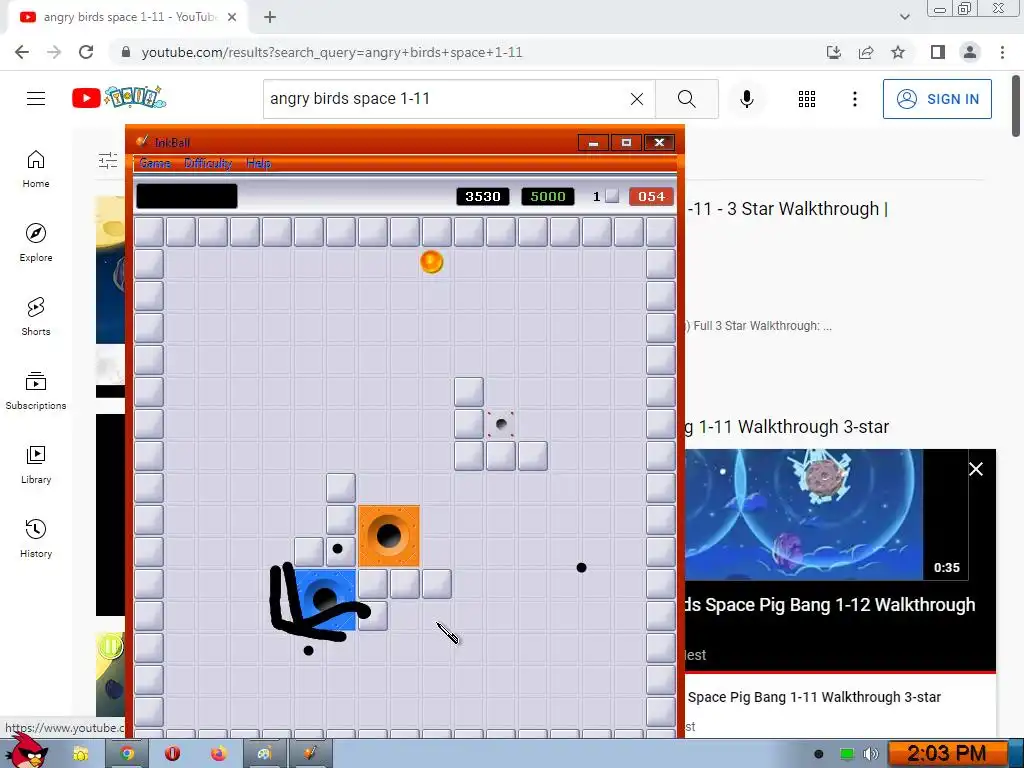This screenshot has height=768, width=1024.
Task: Click the orange hole tile
Action: click(x=389, y=536)
